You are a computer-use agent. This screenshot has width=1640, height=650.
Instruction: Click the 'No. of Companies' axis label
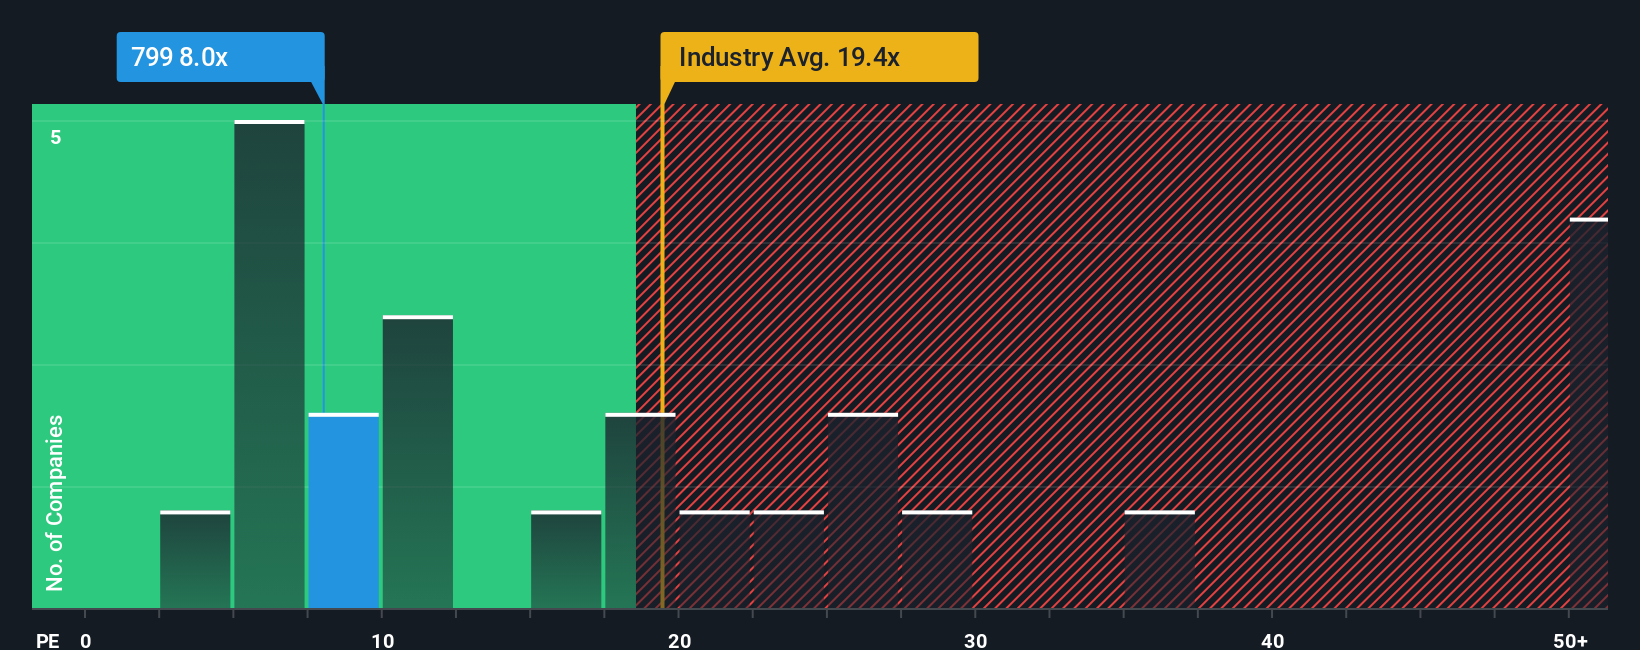point(55,503)
